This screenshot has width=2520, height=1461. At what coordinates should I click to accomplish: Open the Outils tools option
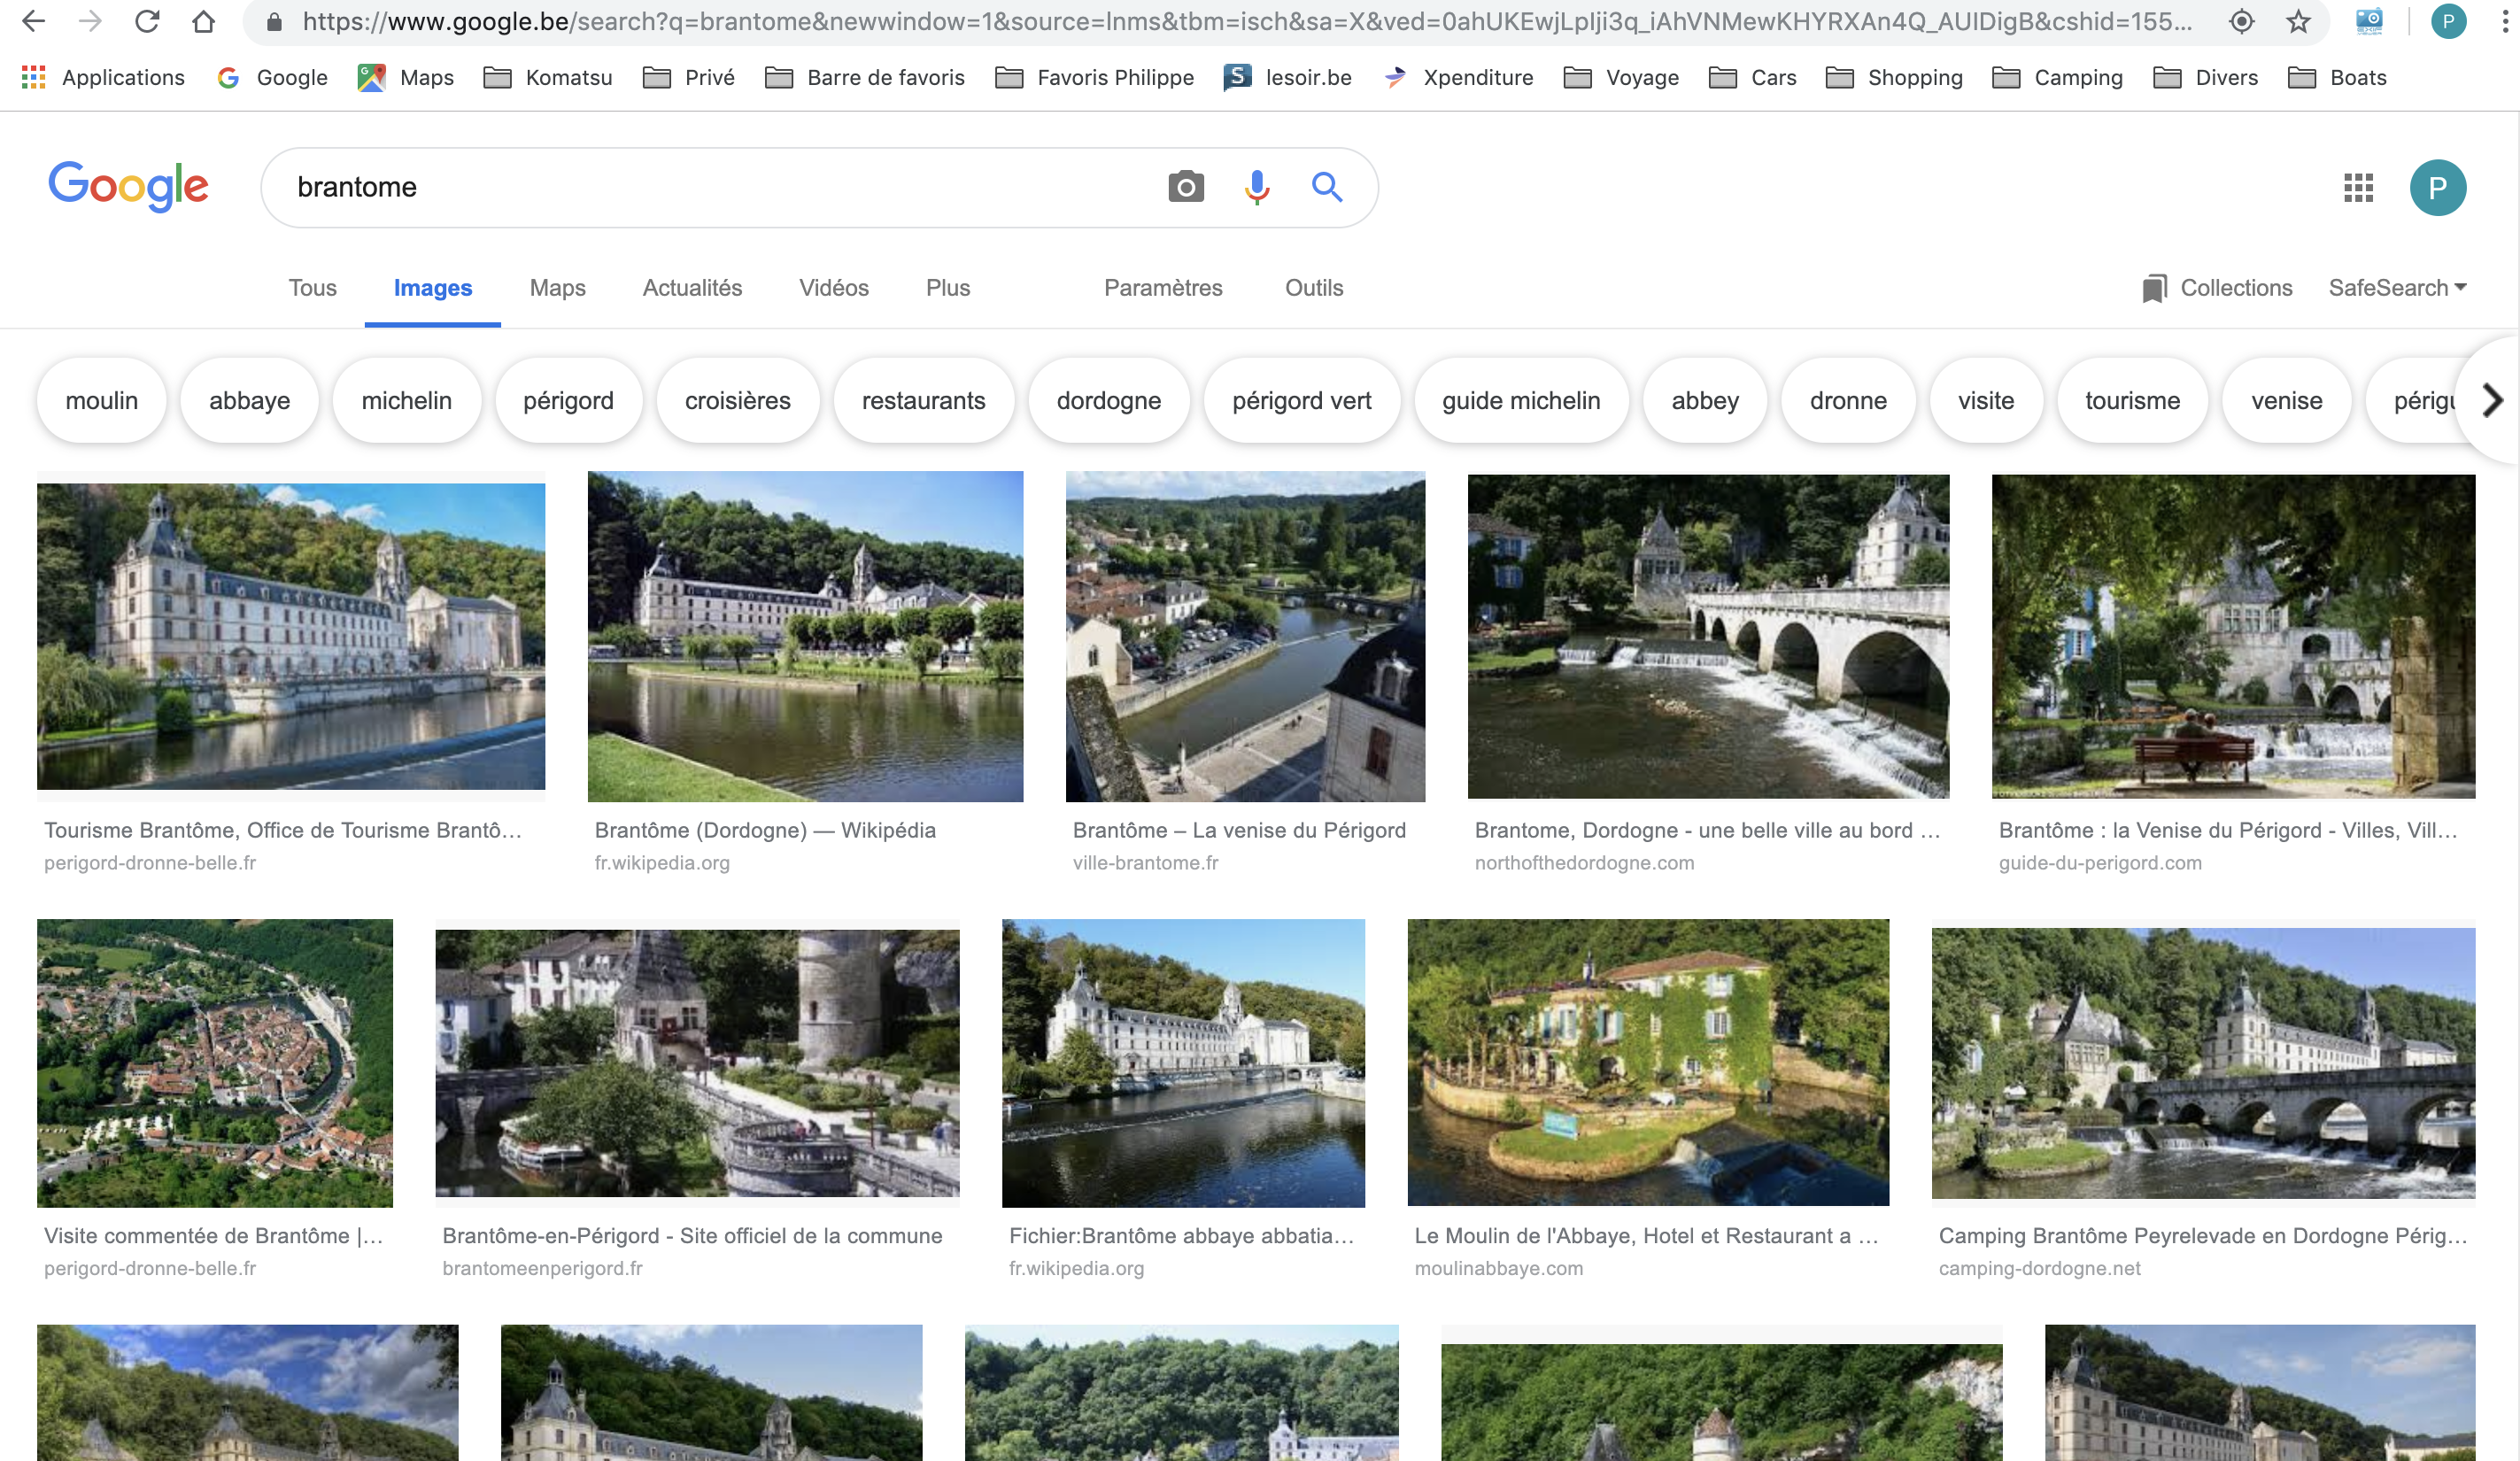[x=1313, y=288]
